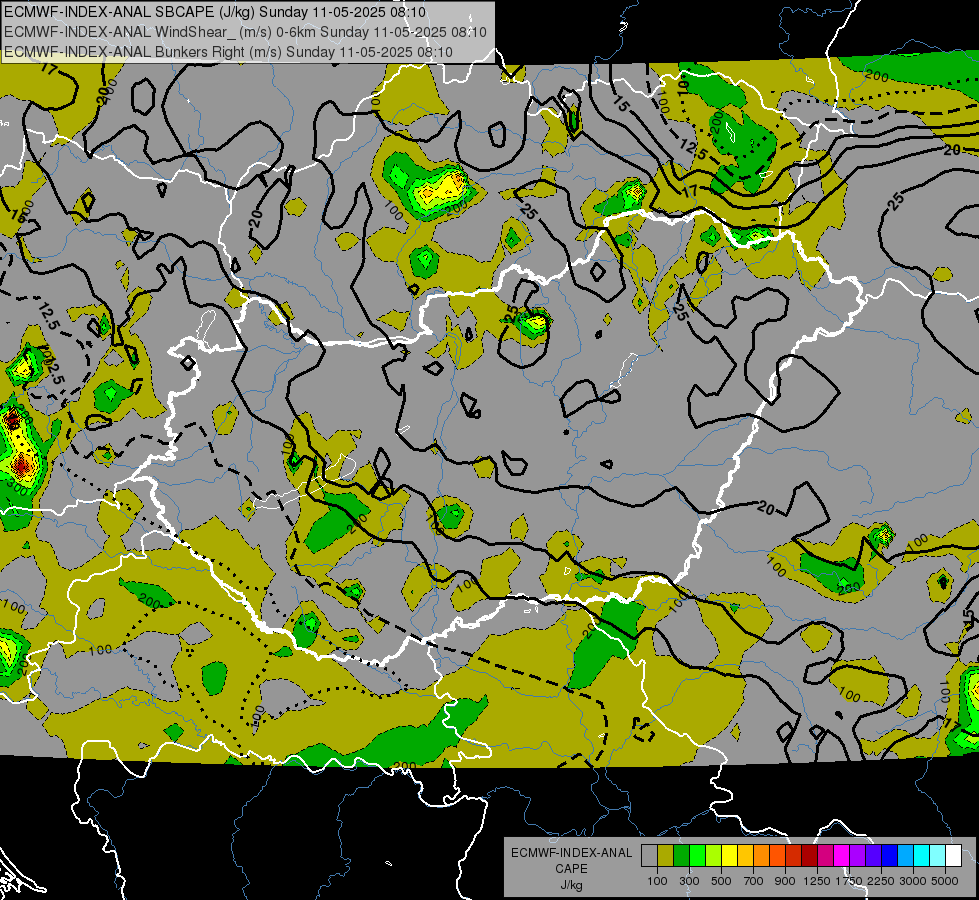The width and height of the screenshot is (979, 900).
Task: Click the WindShear_ (m/s) 0-6km title line
Action: tap(245, 32)
